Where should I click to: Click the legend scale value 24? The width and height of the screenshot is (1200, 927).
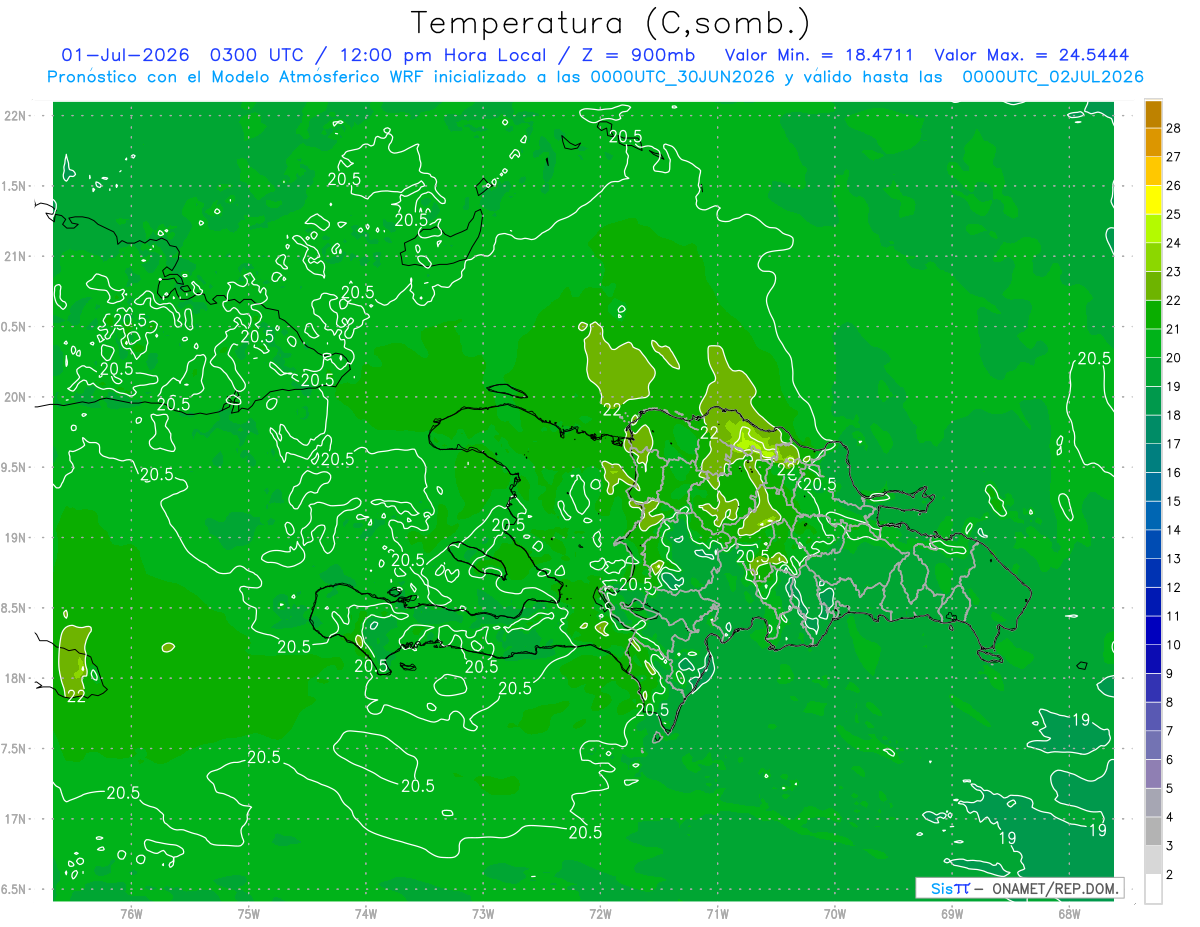(1173, 243)
